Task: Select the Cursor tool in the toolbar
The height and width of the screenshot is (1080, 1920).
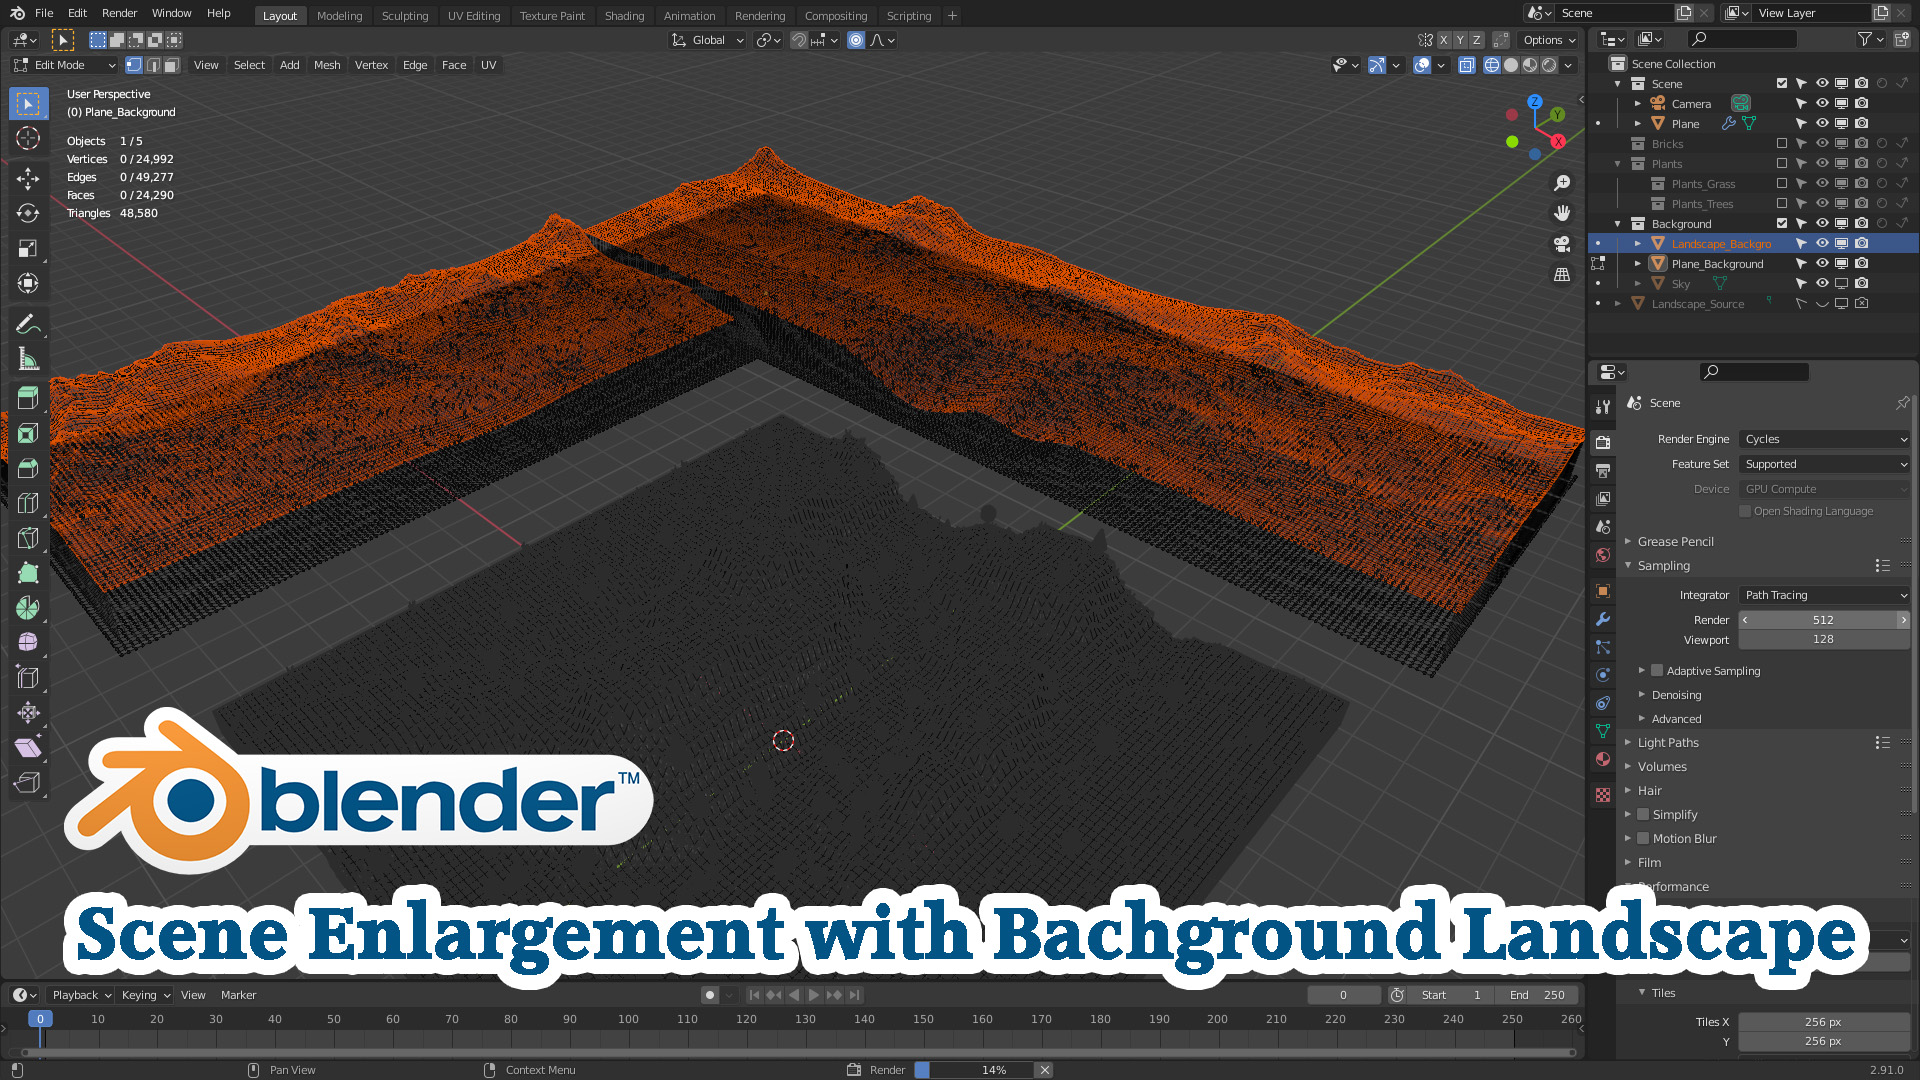Action: click(28, 139)
